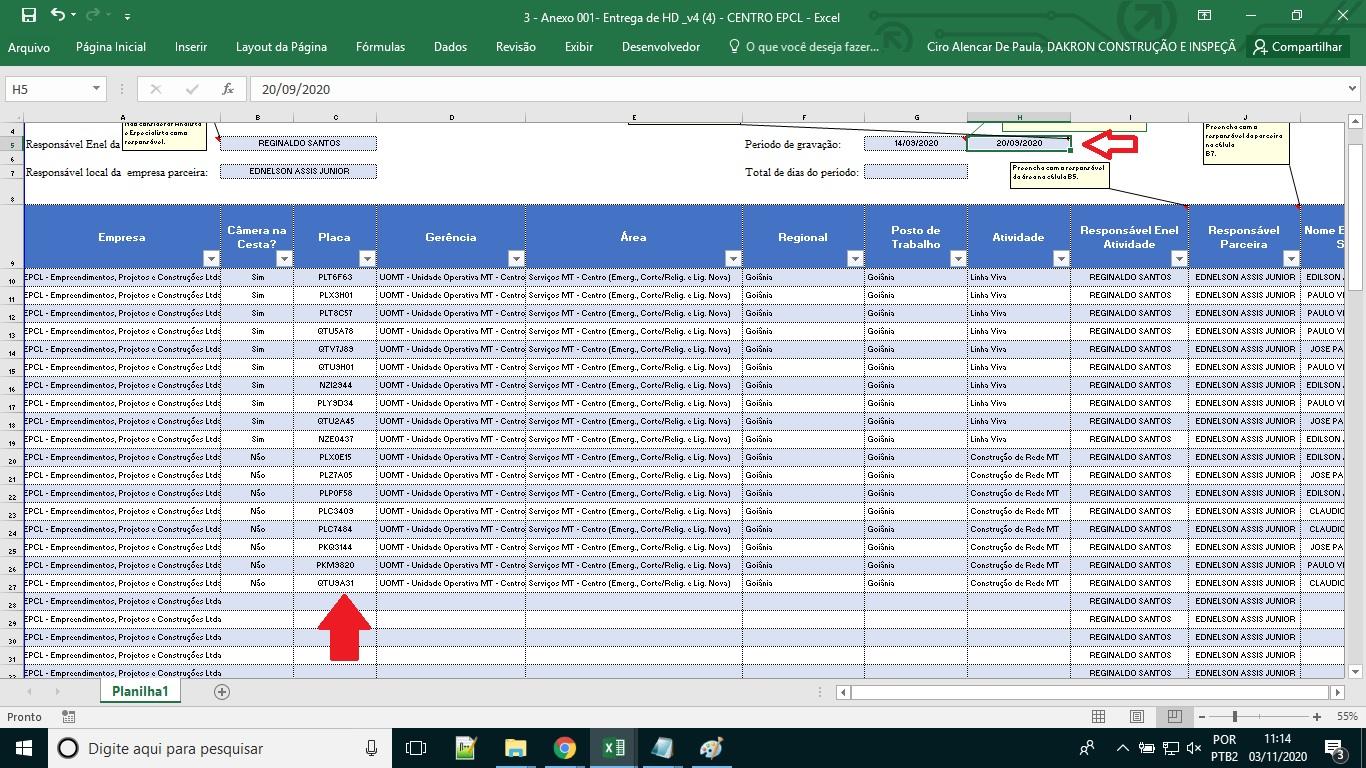The width and height of the screenshot is (1366, 768).
Task: Open the Windows notification center icon
Action: [1334, 748]
